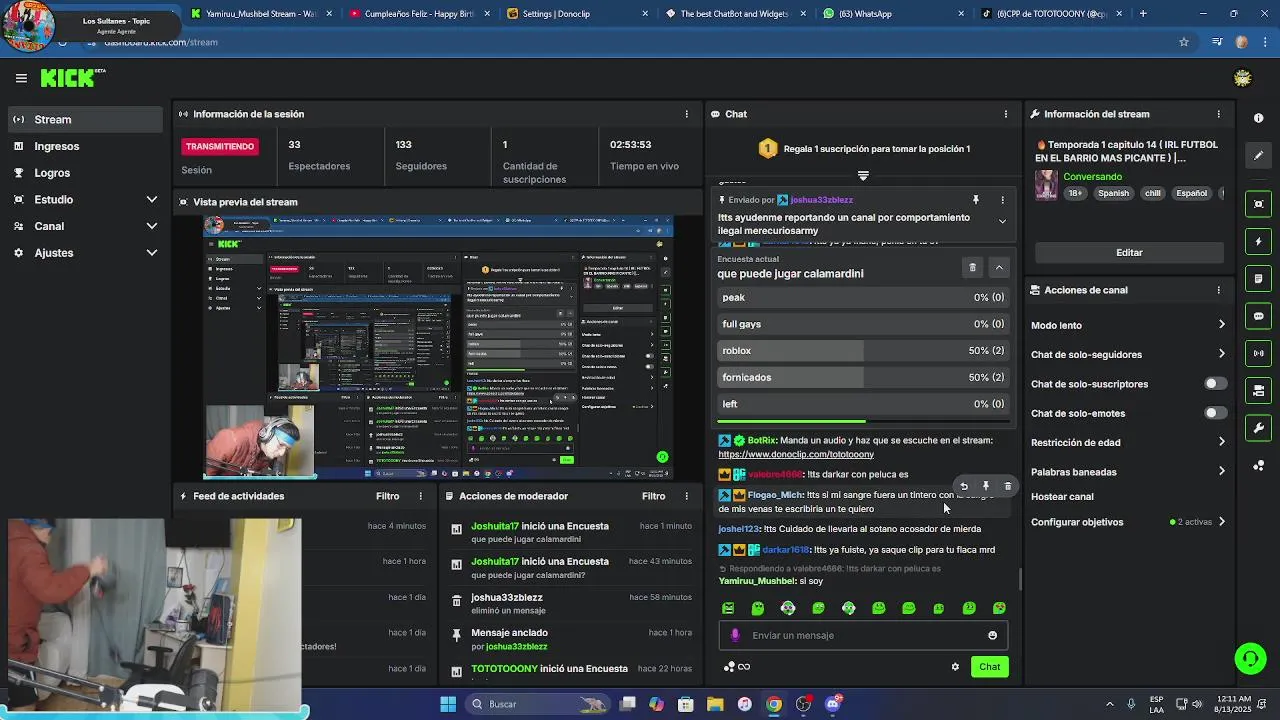This screenshot has height=720, width=1280.
Task: Toggle the stream preview widget icon
Action: [1258, 204]
